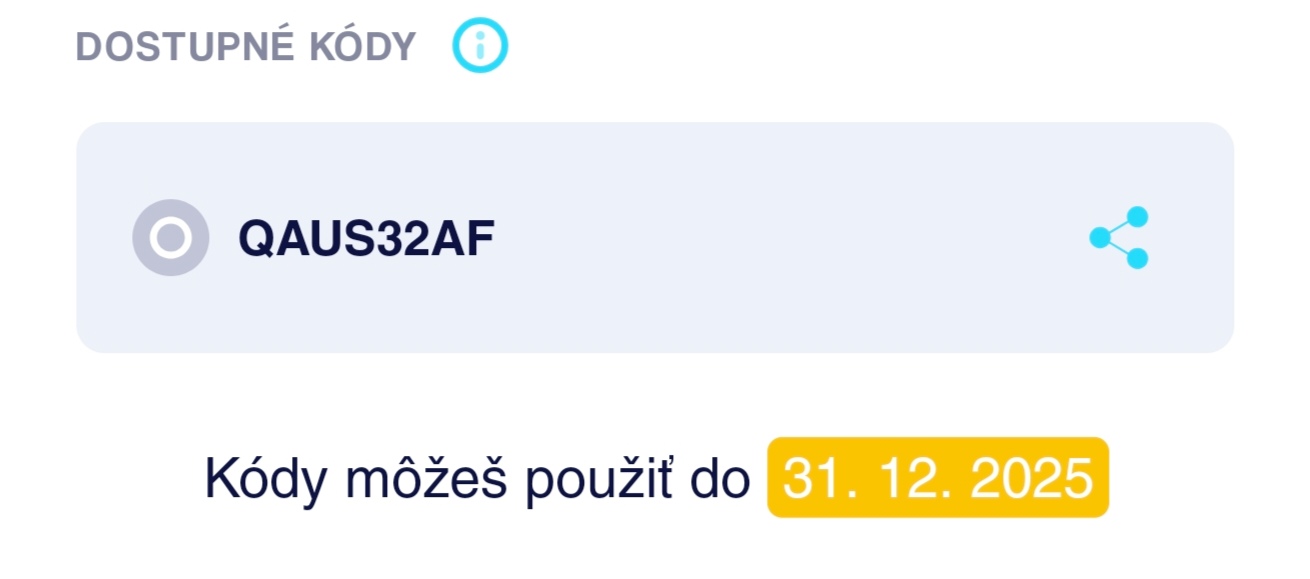Choose the code using the grey circle

171,237
